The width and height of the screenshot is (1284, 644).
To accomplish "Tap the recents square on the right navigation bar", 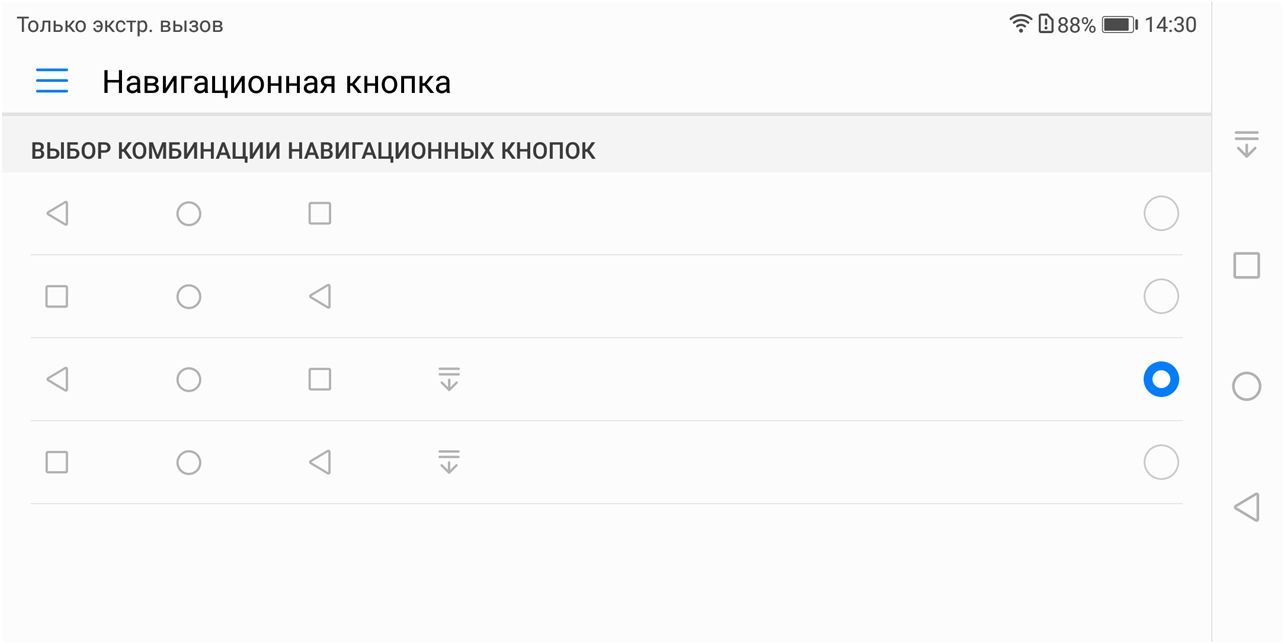I will click(x=1247, y=263).
